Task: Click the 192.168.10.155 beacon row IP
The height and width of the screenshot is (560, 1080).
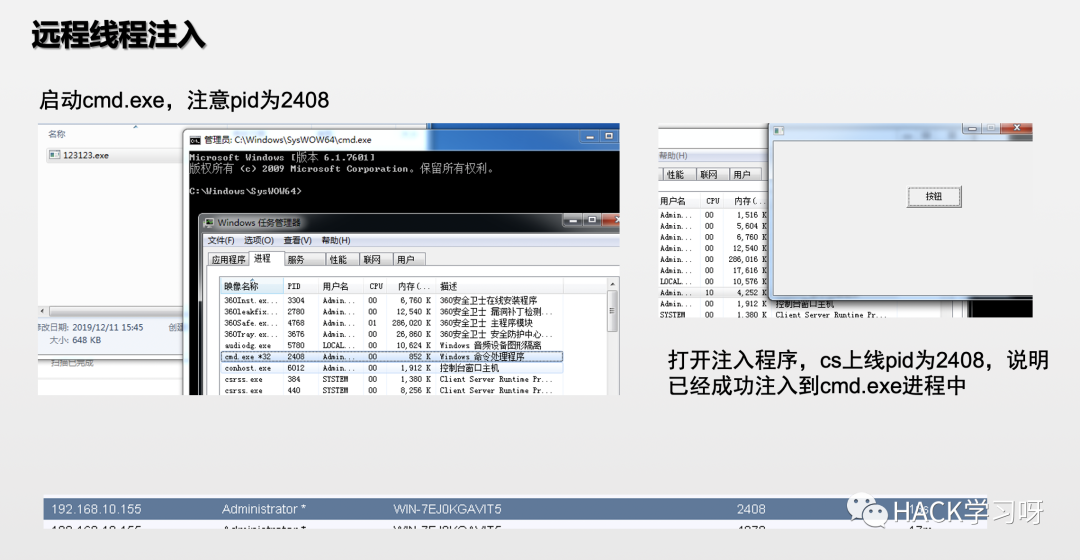Action: coord(96,509)
